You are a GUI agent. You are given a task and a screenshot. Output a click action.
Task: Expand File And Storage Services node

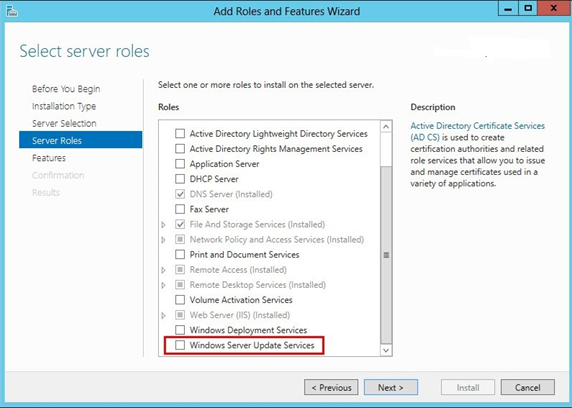pos(163,225)
